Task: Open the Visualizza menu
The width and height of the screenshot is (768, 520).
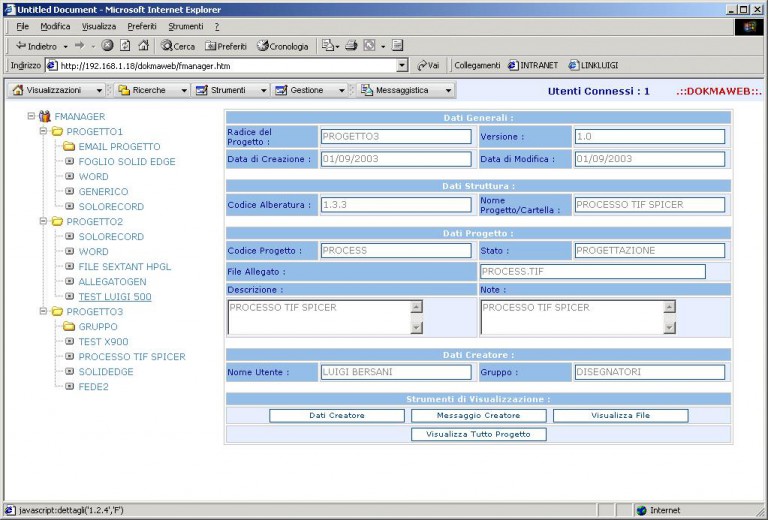Action: pyautogui.click(x=99, y=26)
